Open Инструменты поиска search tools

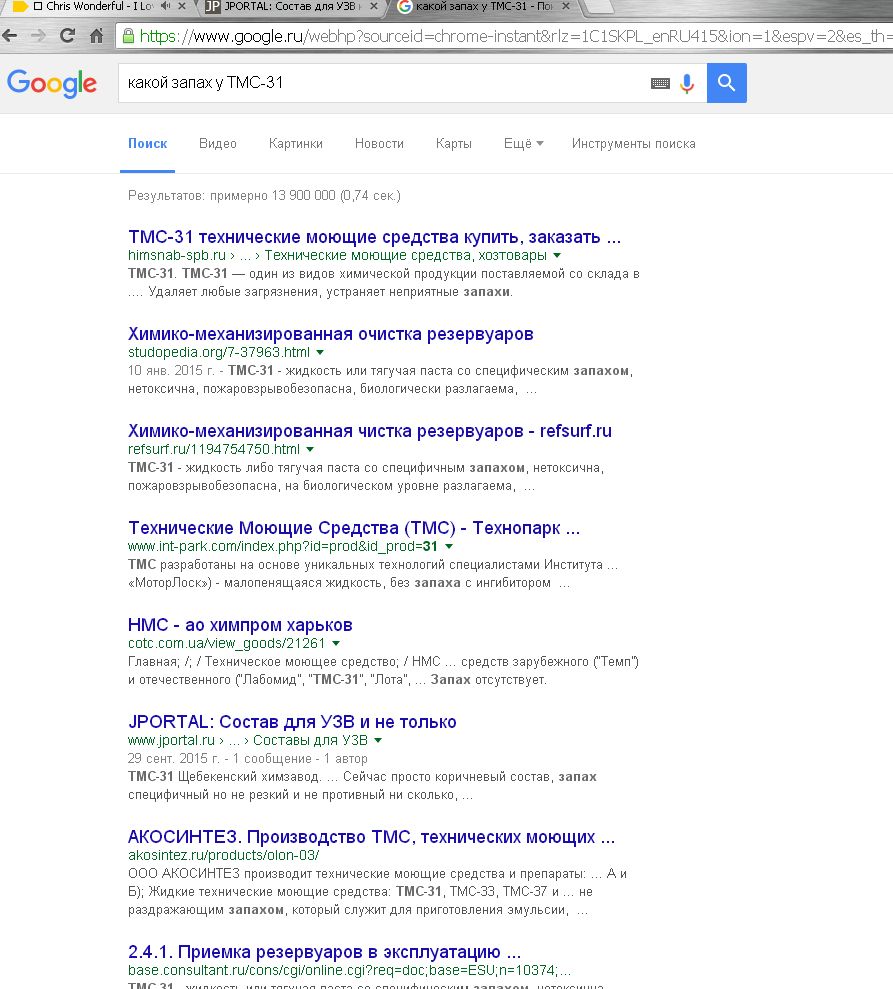(x=633, y=144)
